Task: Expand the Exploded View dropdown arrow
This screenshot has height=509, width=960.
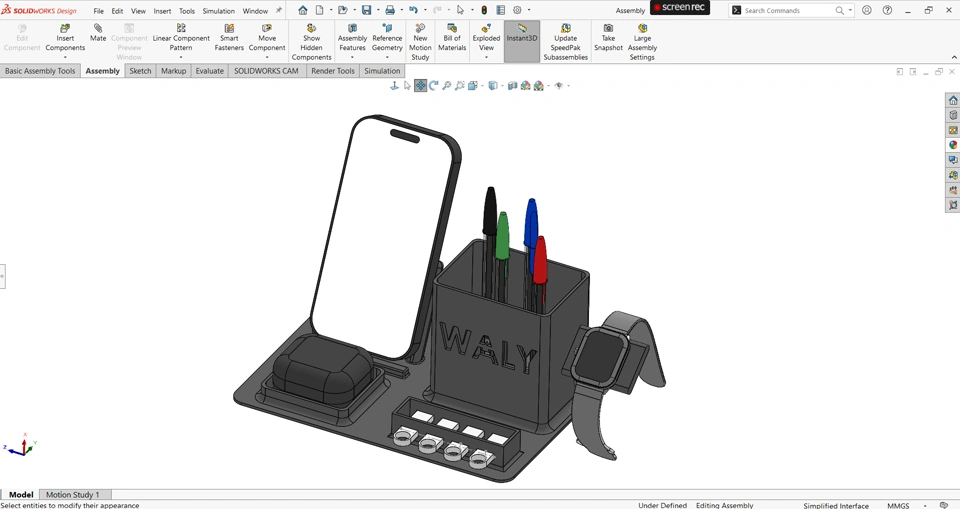Action: coord(486,57)
